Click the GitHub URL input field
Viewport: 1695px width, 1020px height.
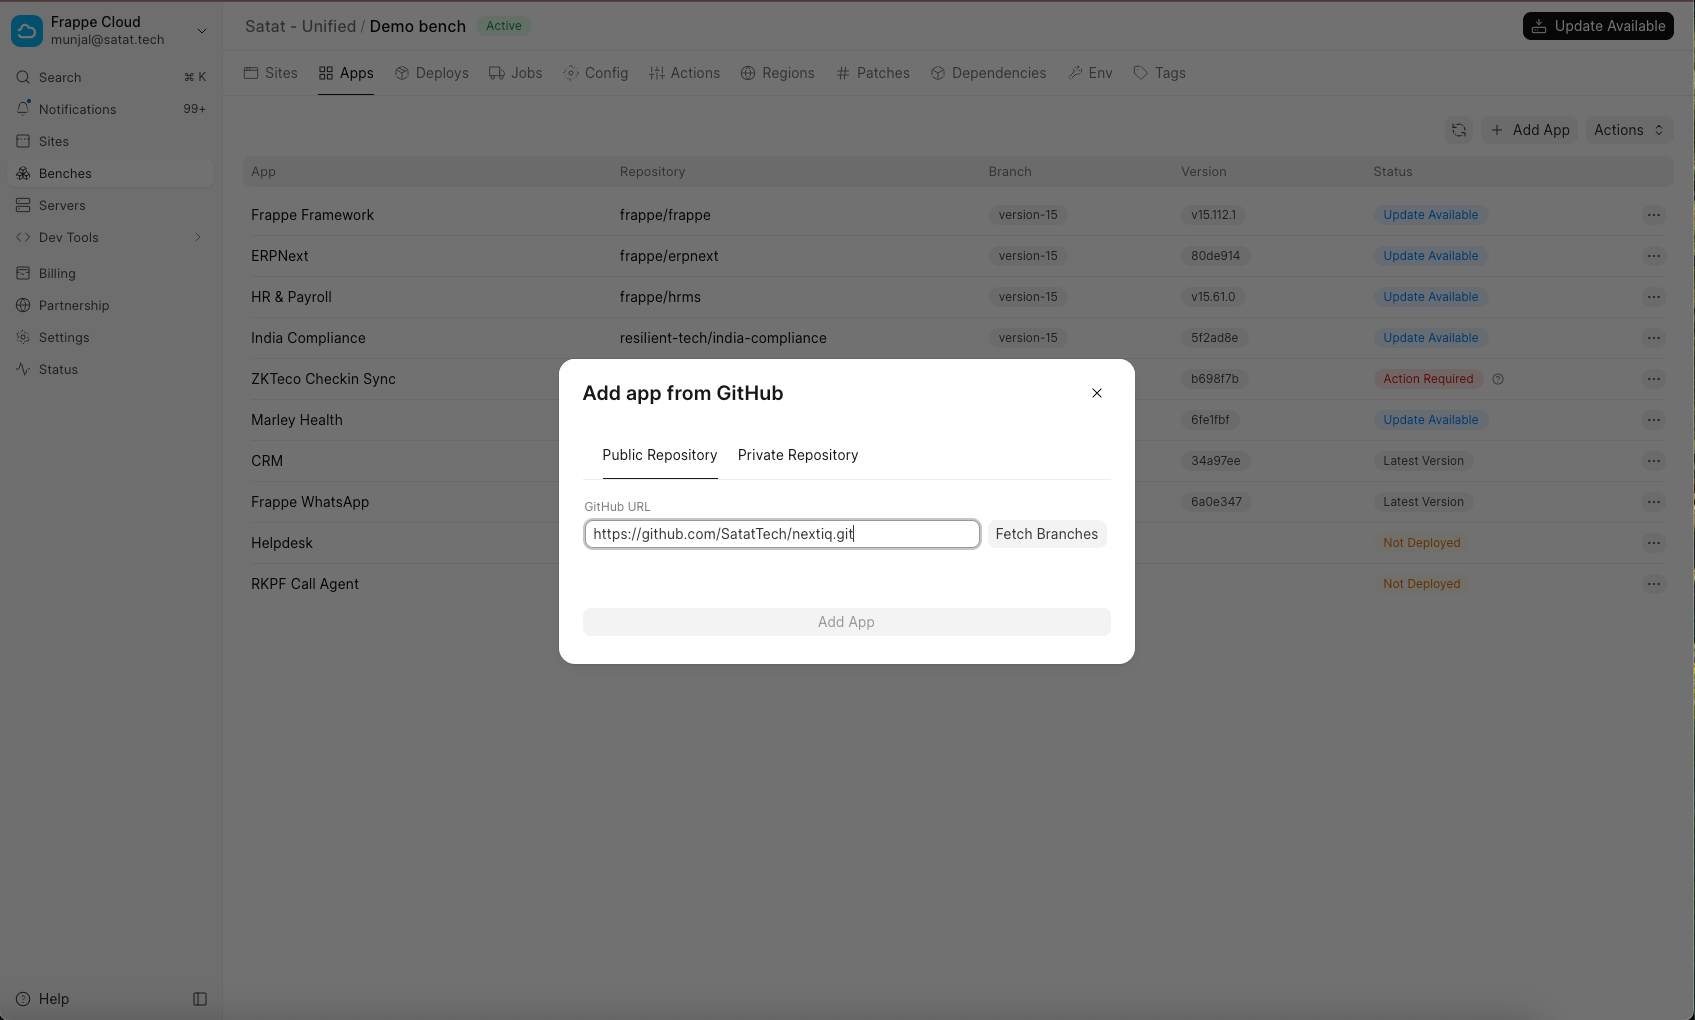(x=782, y=534)
